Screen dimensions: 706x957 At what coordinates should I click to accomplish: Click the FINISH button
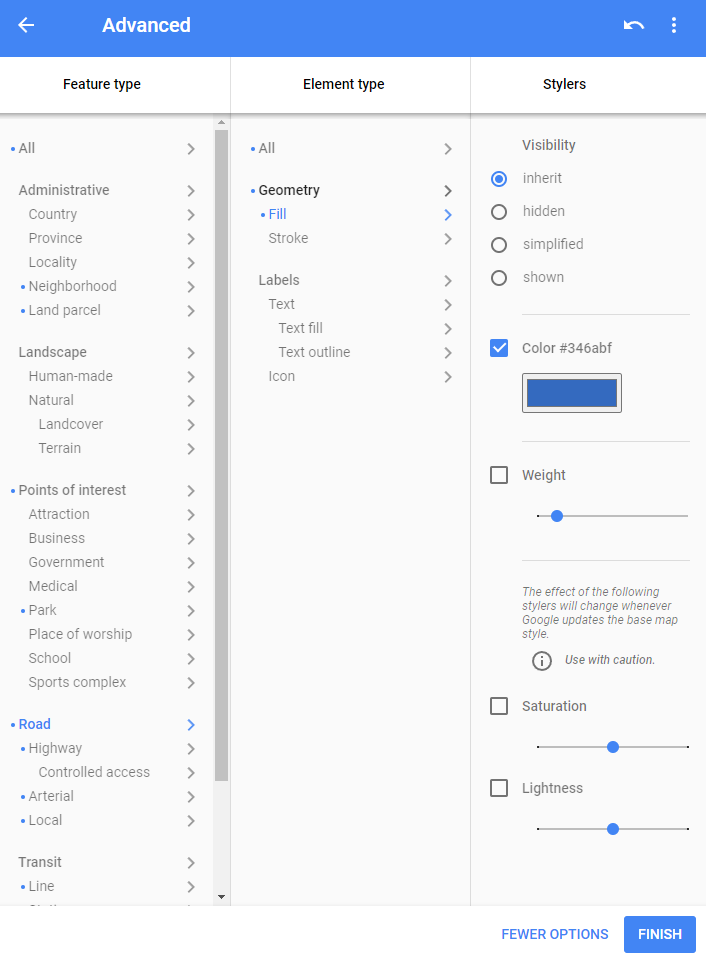pyautogui.click(x=659, y=934)
